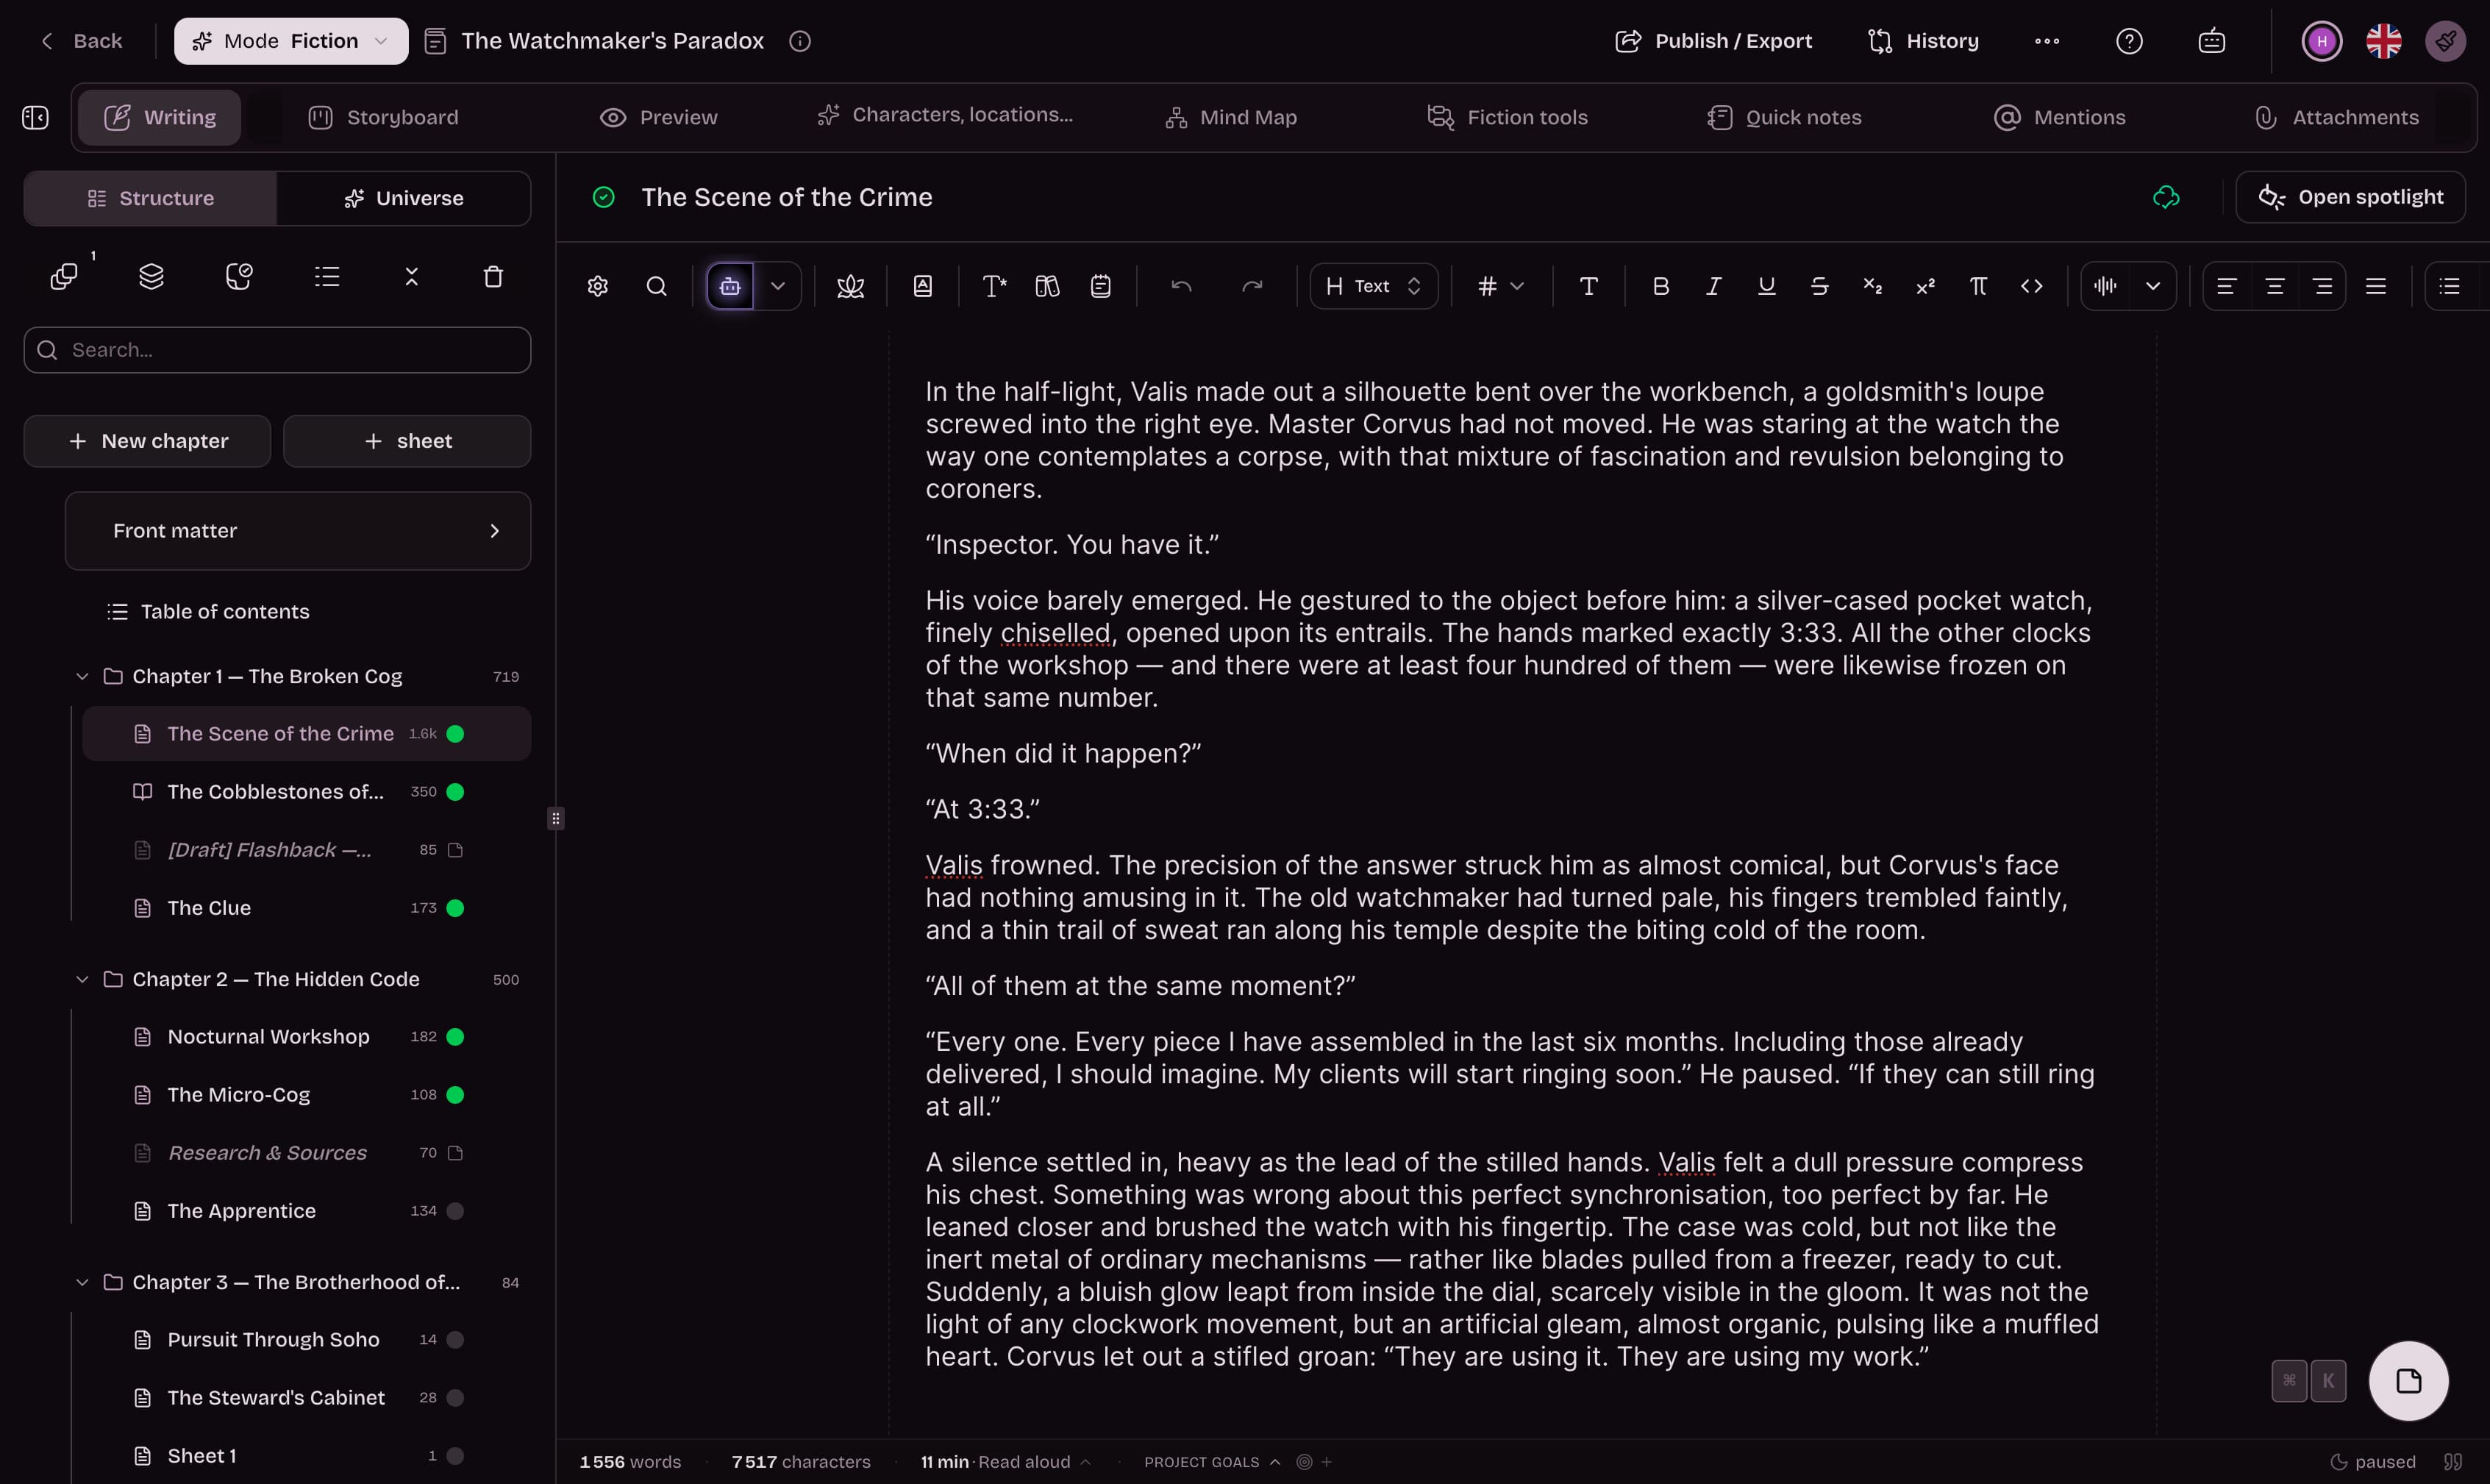Apply strikethrough formatting
This screenshot has width=2490, height=1484.
coord(1820,287)
